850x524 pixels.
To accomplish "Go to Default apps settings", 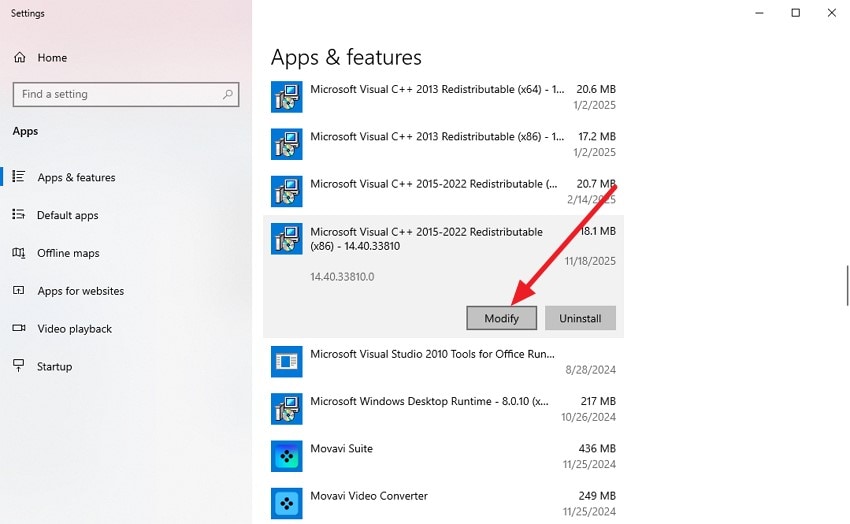I will [x=126, y=215].
